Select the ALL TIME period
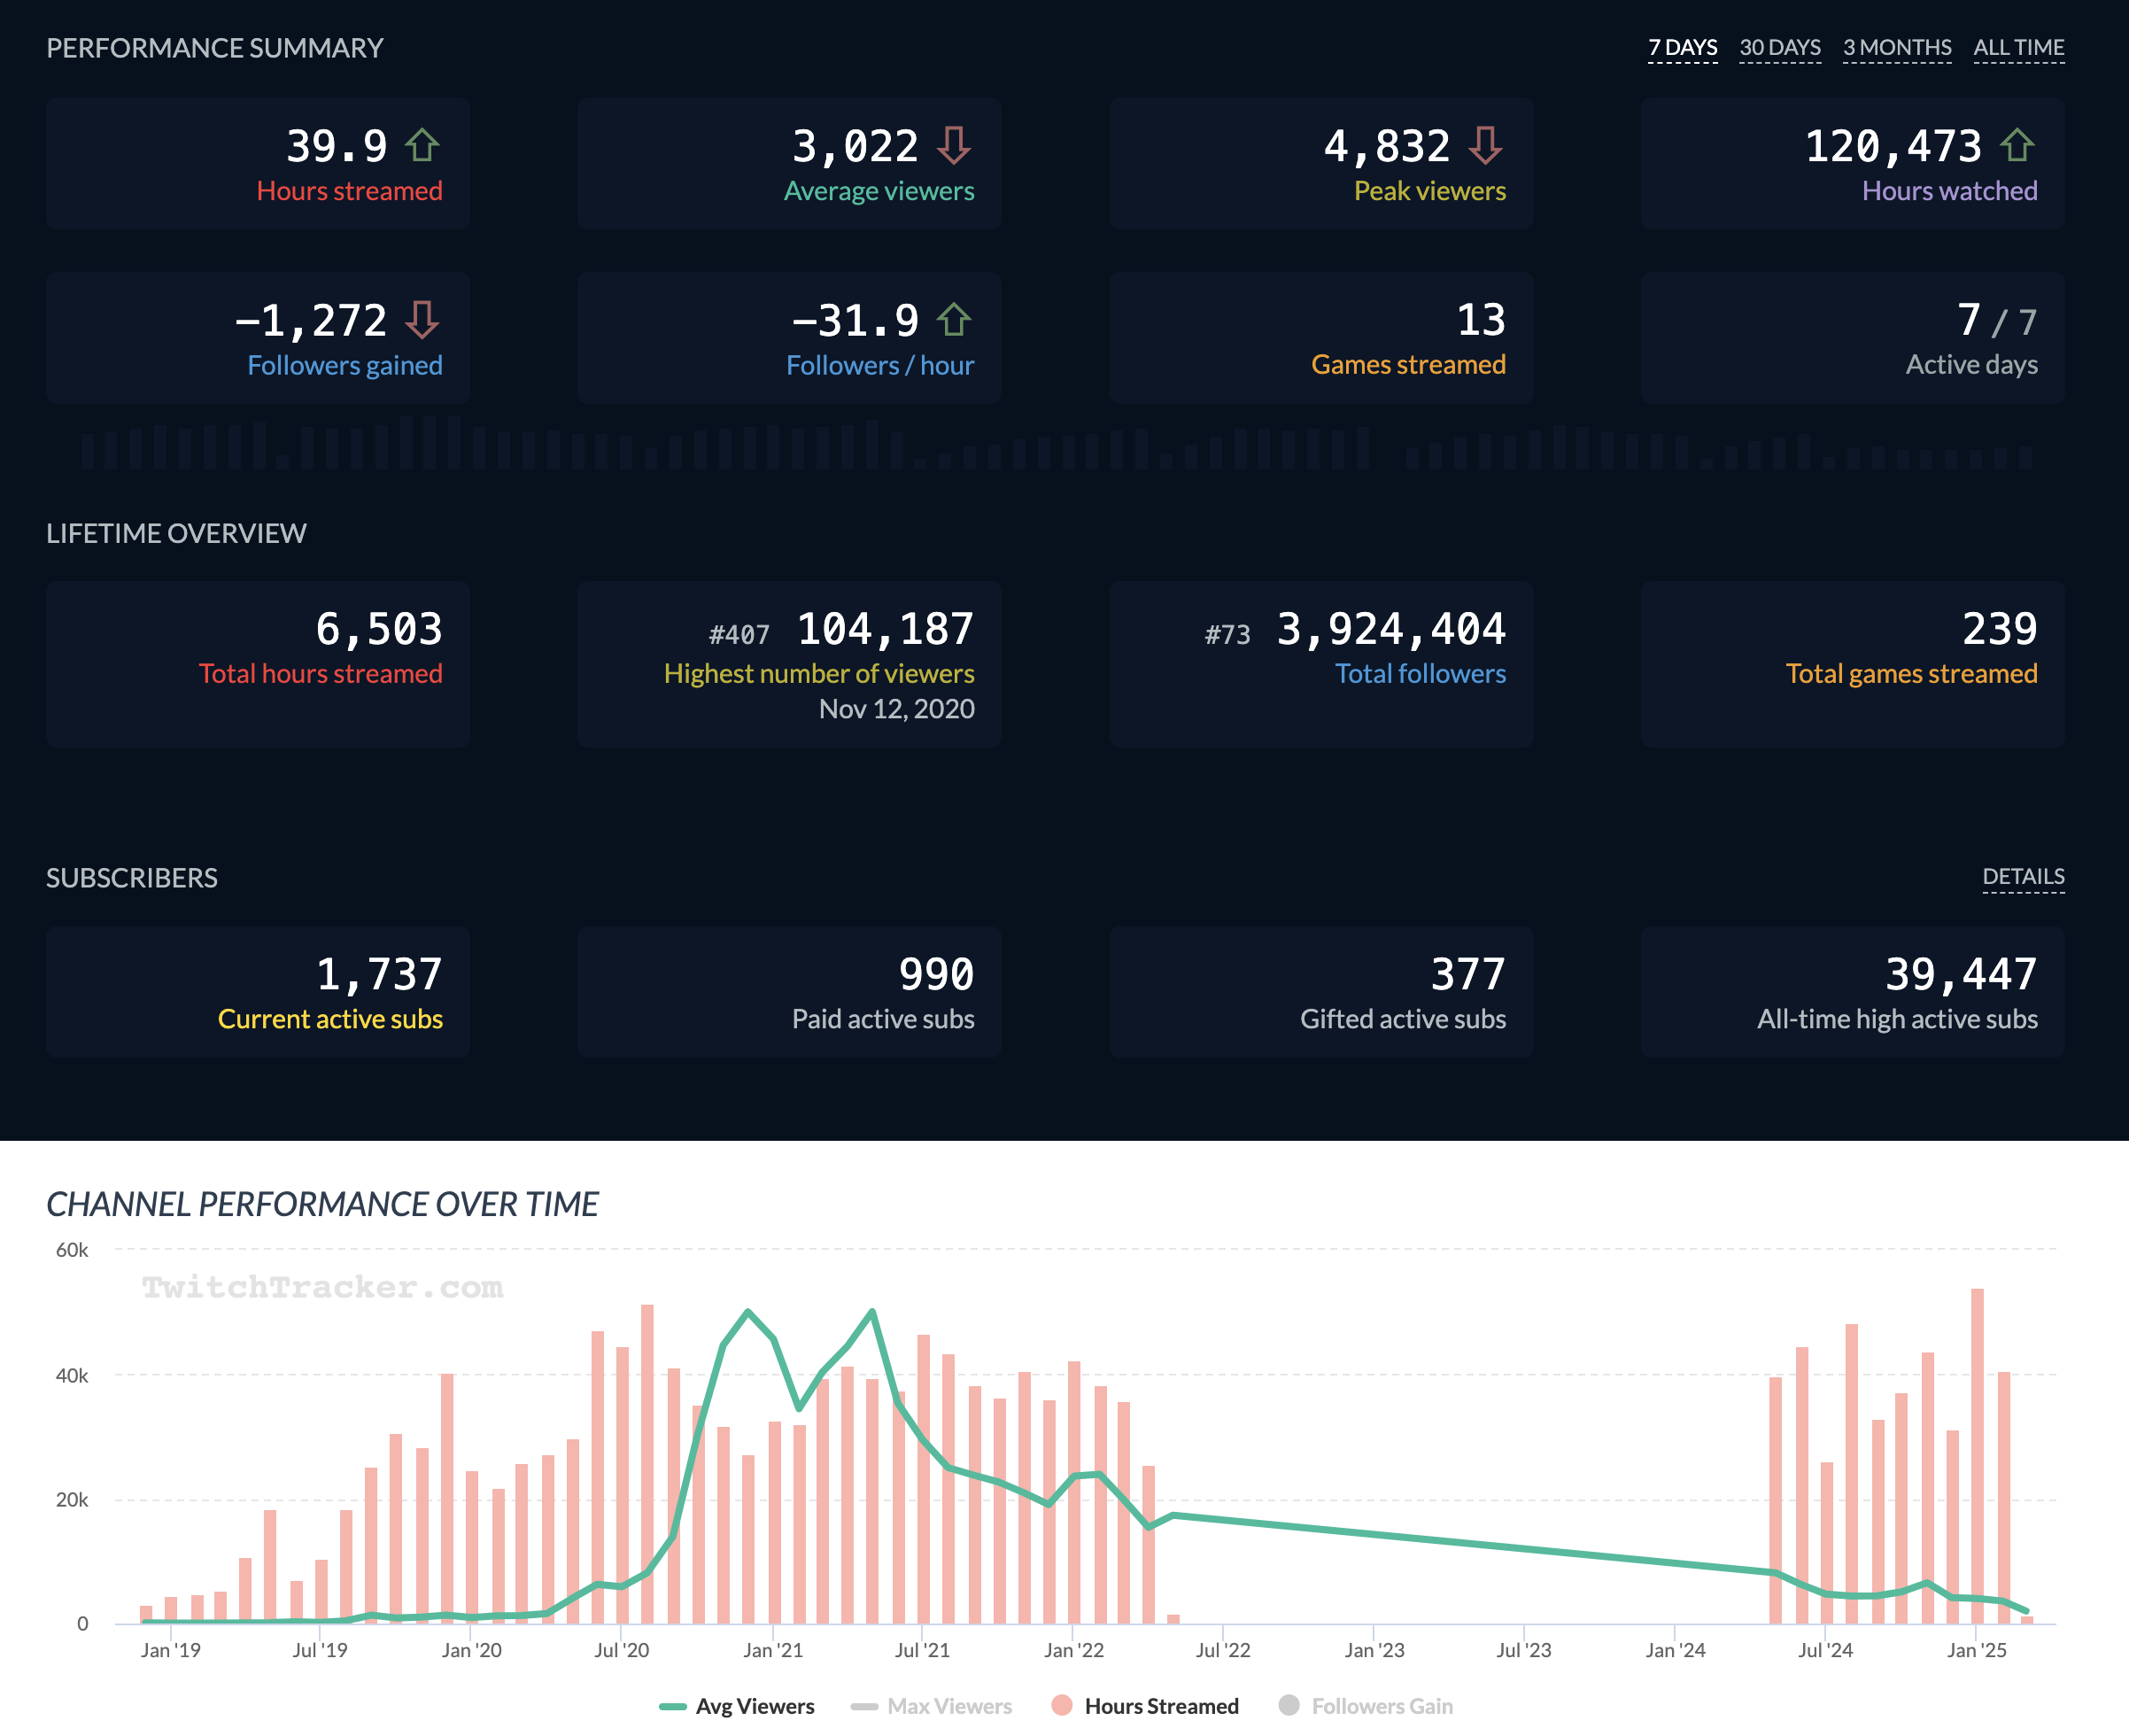 click(2018, 48)
